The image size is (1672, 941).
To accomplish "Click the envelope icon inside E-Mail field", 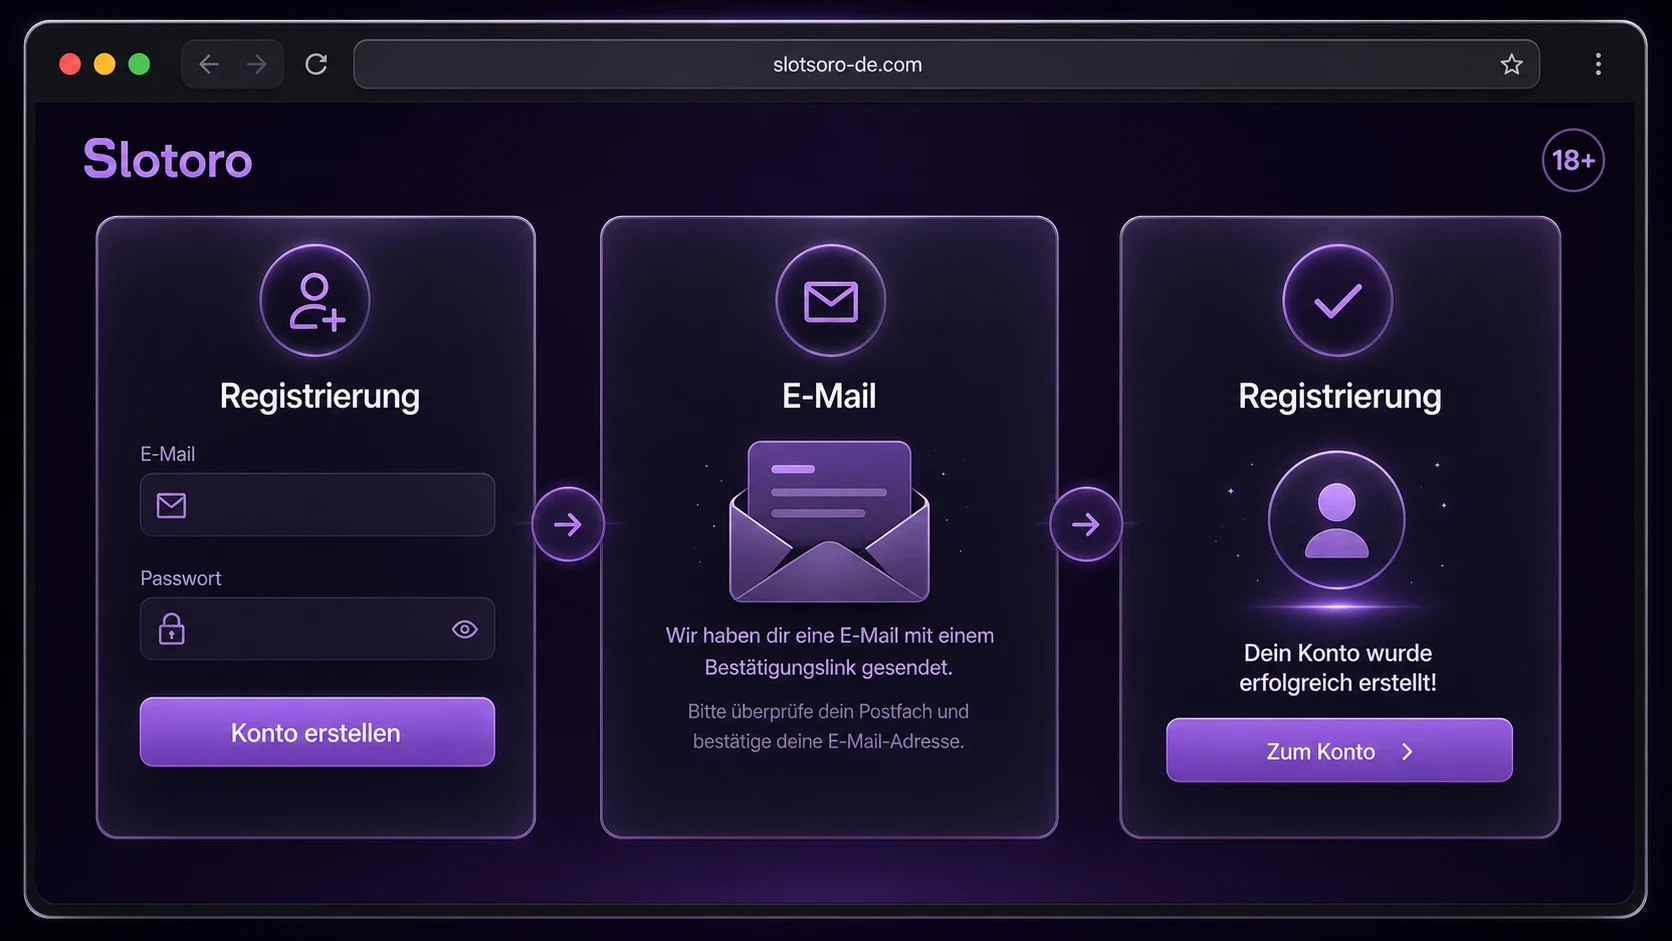I will tap(172, 505).
